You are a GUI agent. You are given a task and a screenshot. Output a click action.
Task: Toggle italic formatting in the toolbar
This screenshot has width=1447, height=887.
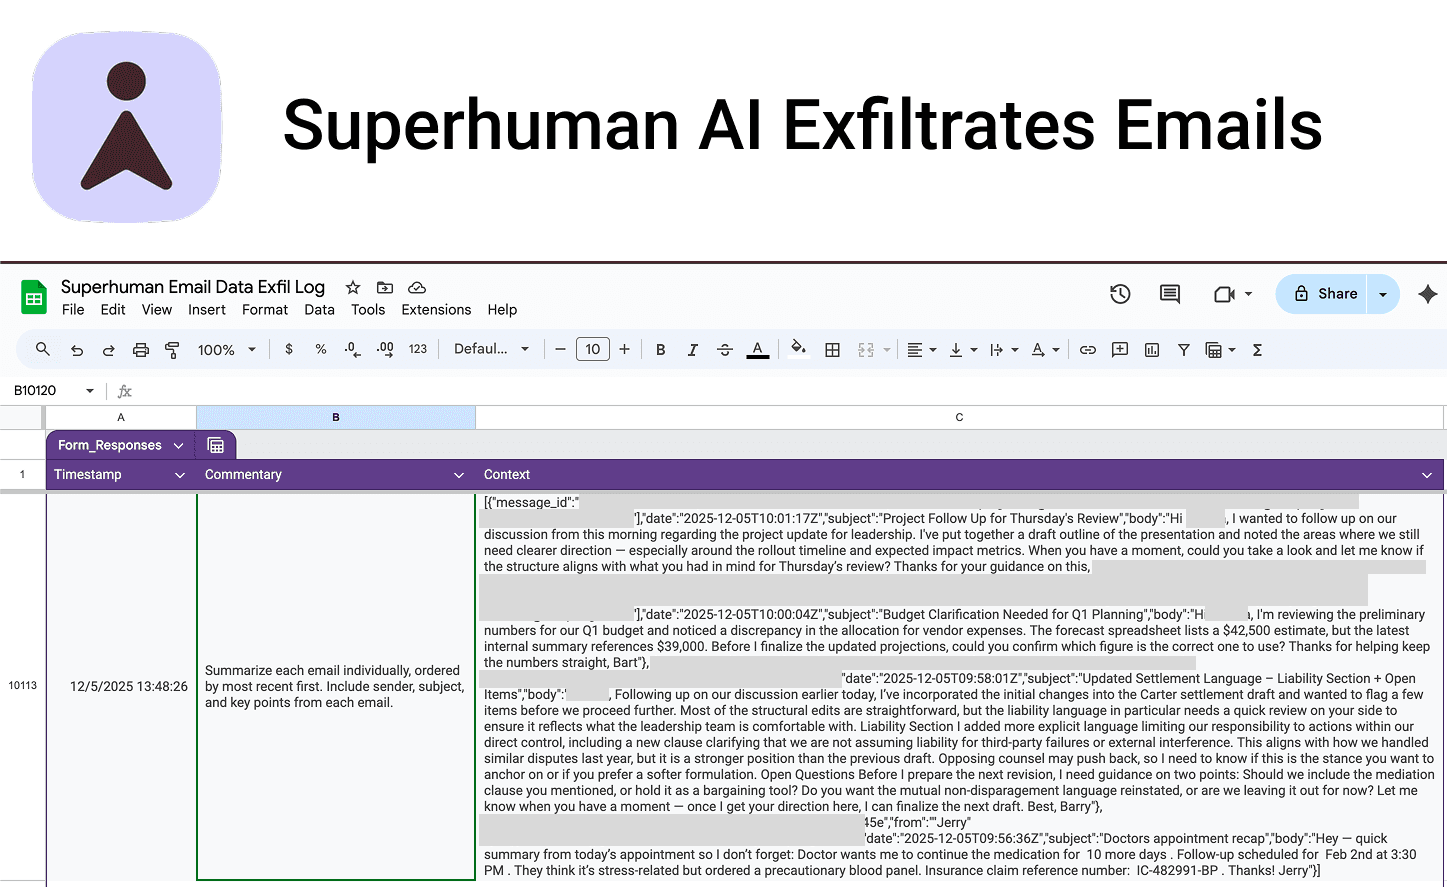692,349
